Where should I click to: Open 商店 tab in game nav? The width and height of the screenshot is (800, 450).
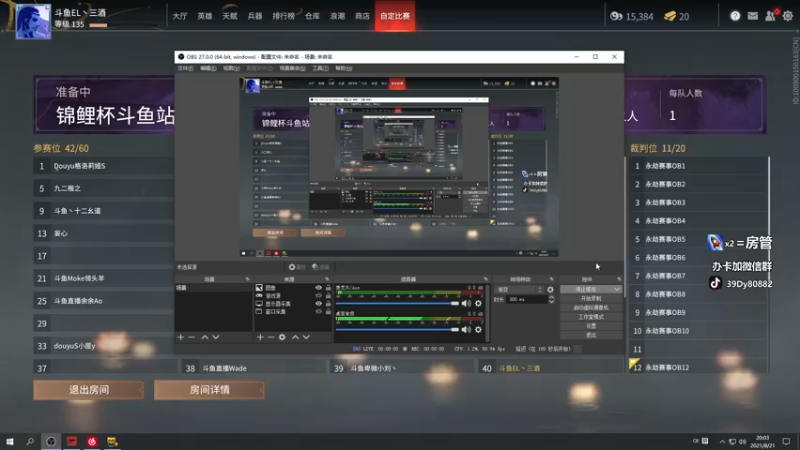362,16
